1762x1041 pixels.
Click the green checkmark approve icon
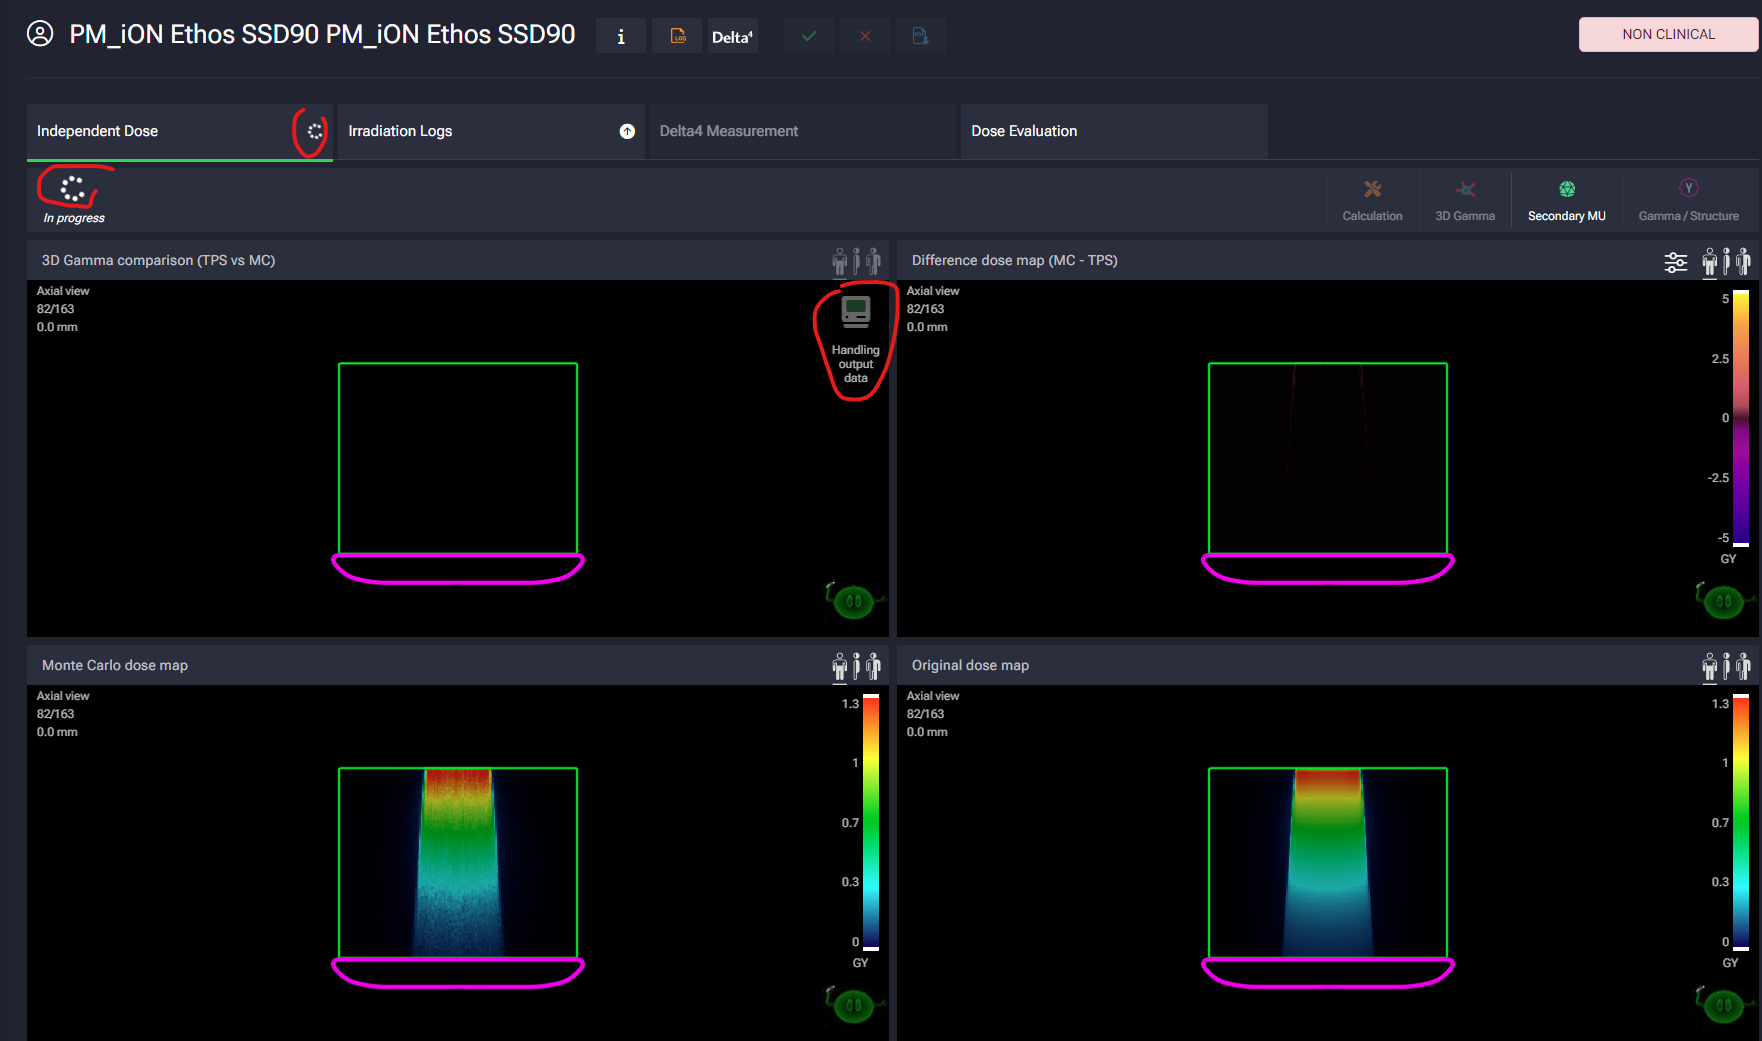click(x=809, y=36)
